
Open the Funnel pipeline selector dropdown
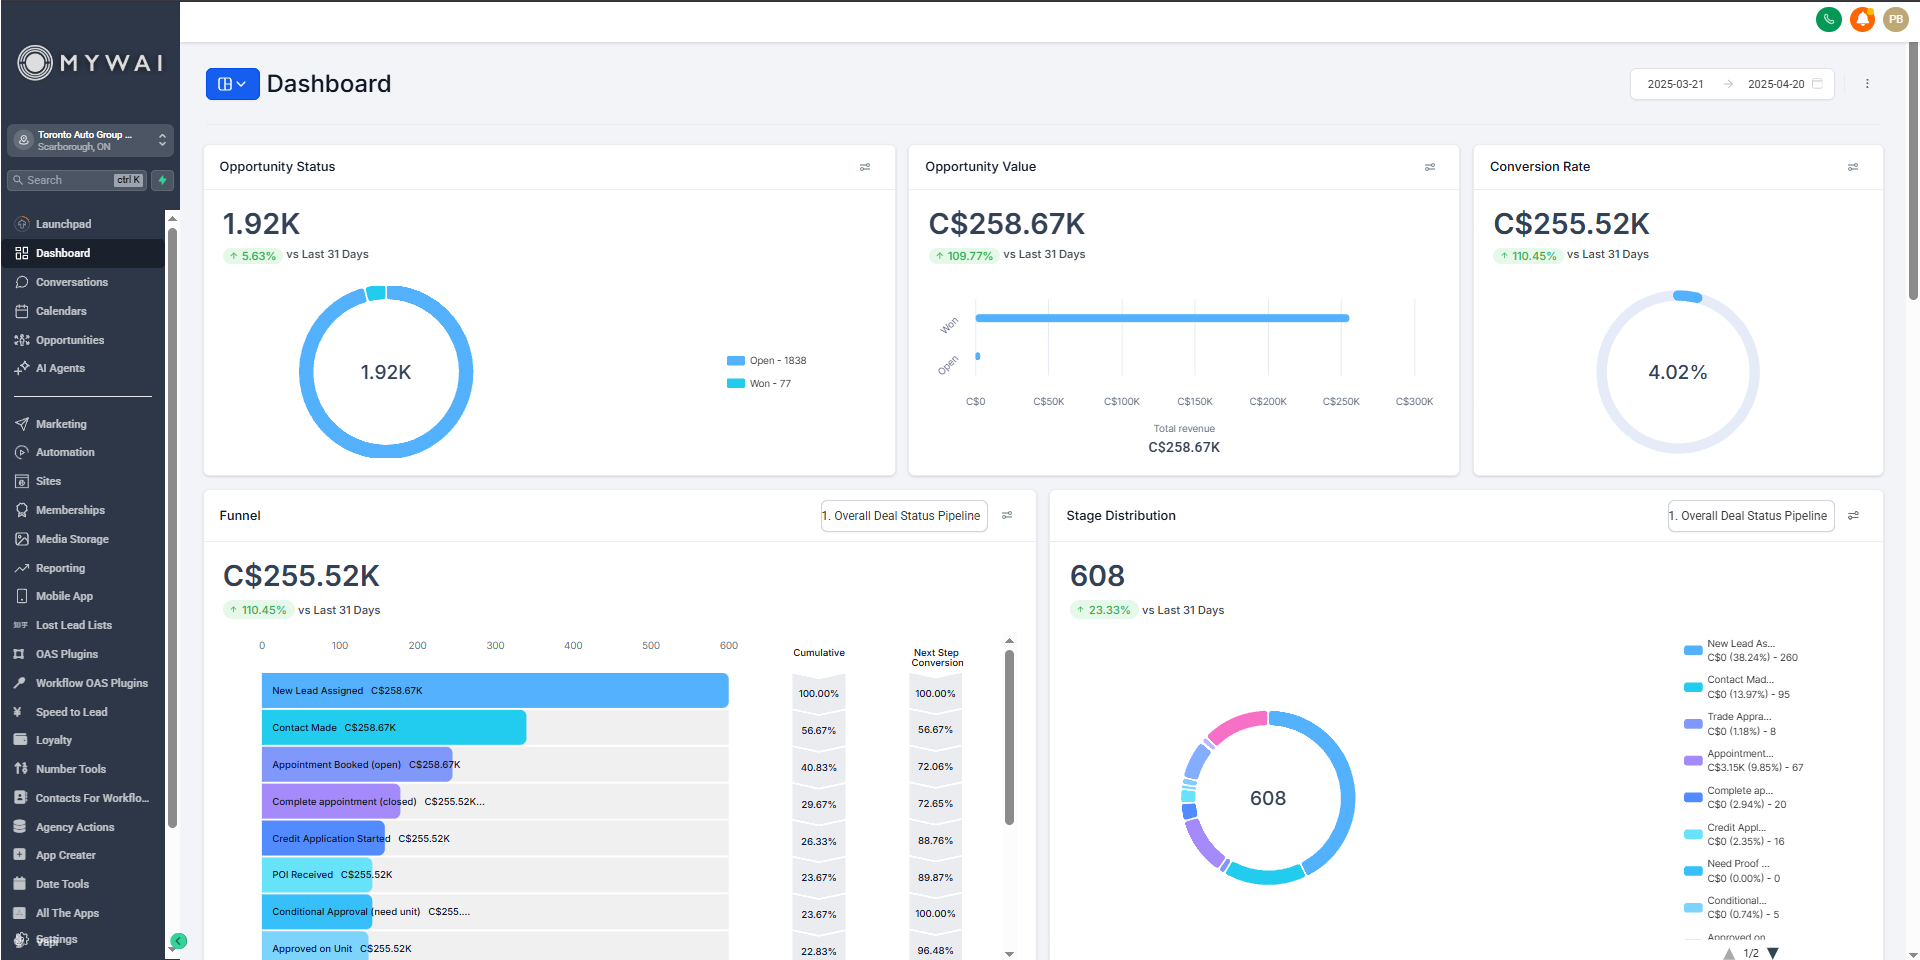tap(904, 516)
